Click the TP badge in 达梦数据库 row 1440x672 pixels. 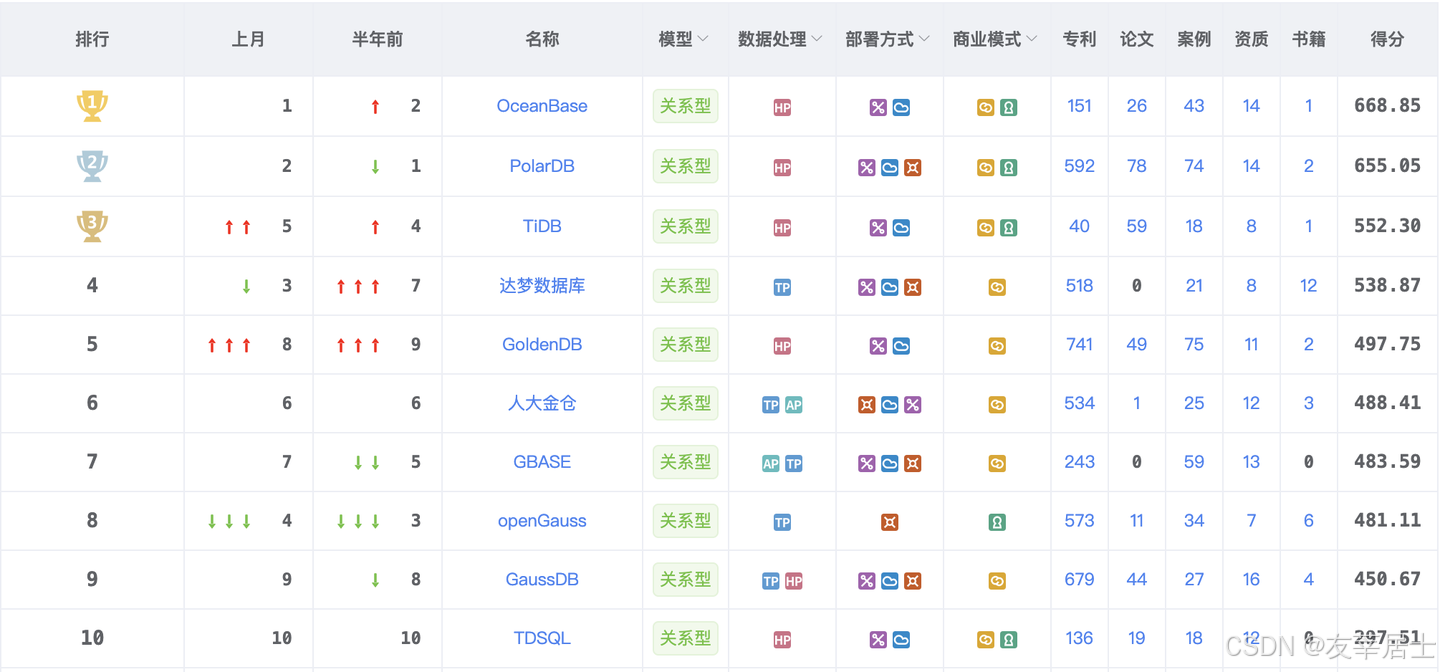(x=782, y=287)
